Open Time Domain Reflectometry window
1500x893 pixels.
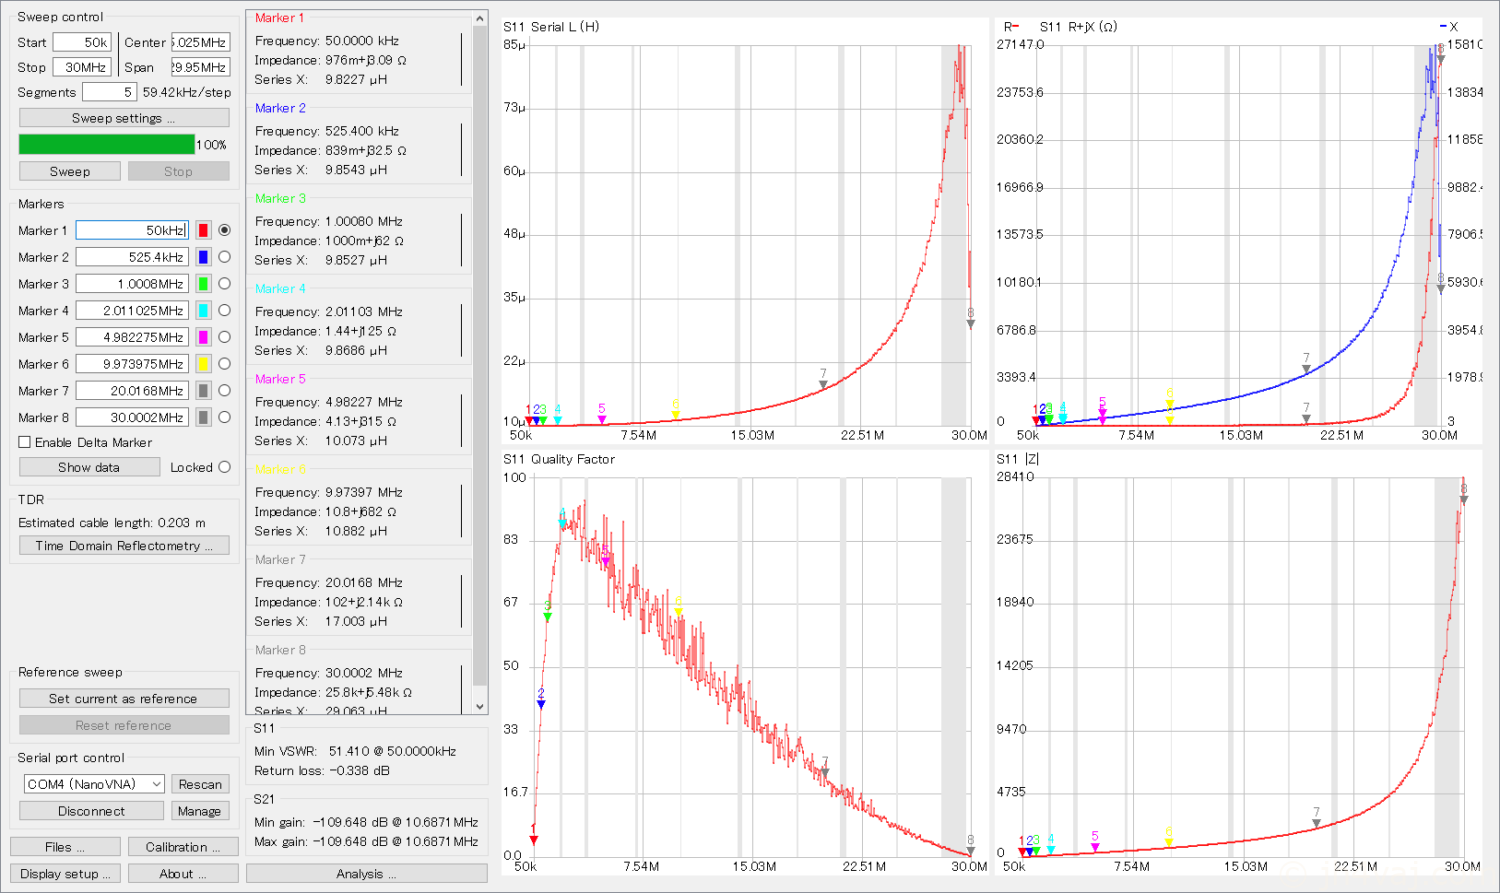tap(124, 546)
